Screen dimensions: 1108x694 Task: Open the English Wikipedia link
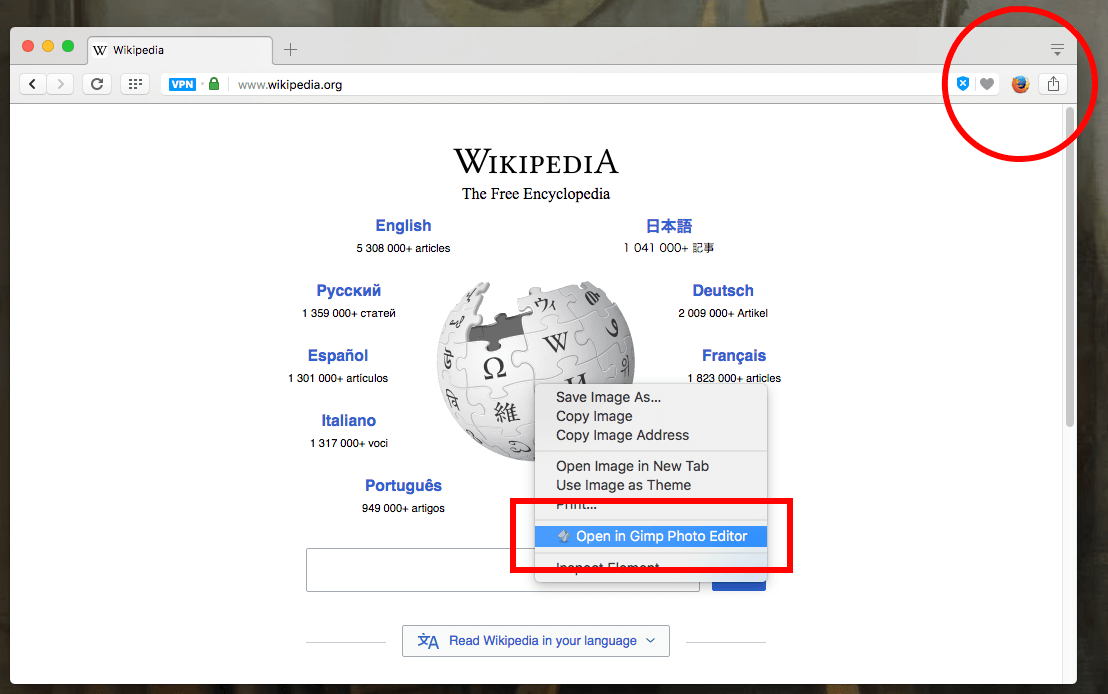[403, 225]
